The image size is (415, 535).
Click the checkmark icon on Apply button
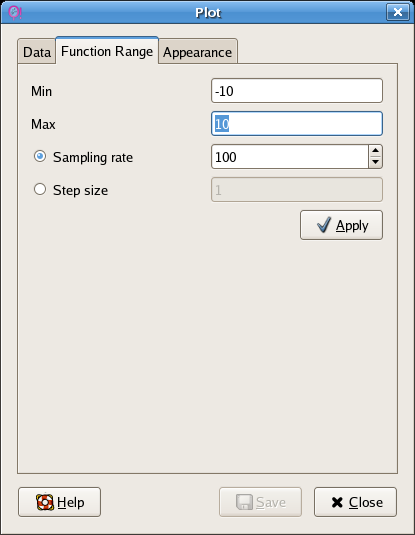point(324,225)
